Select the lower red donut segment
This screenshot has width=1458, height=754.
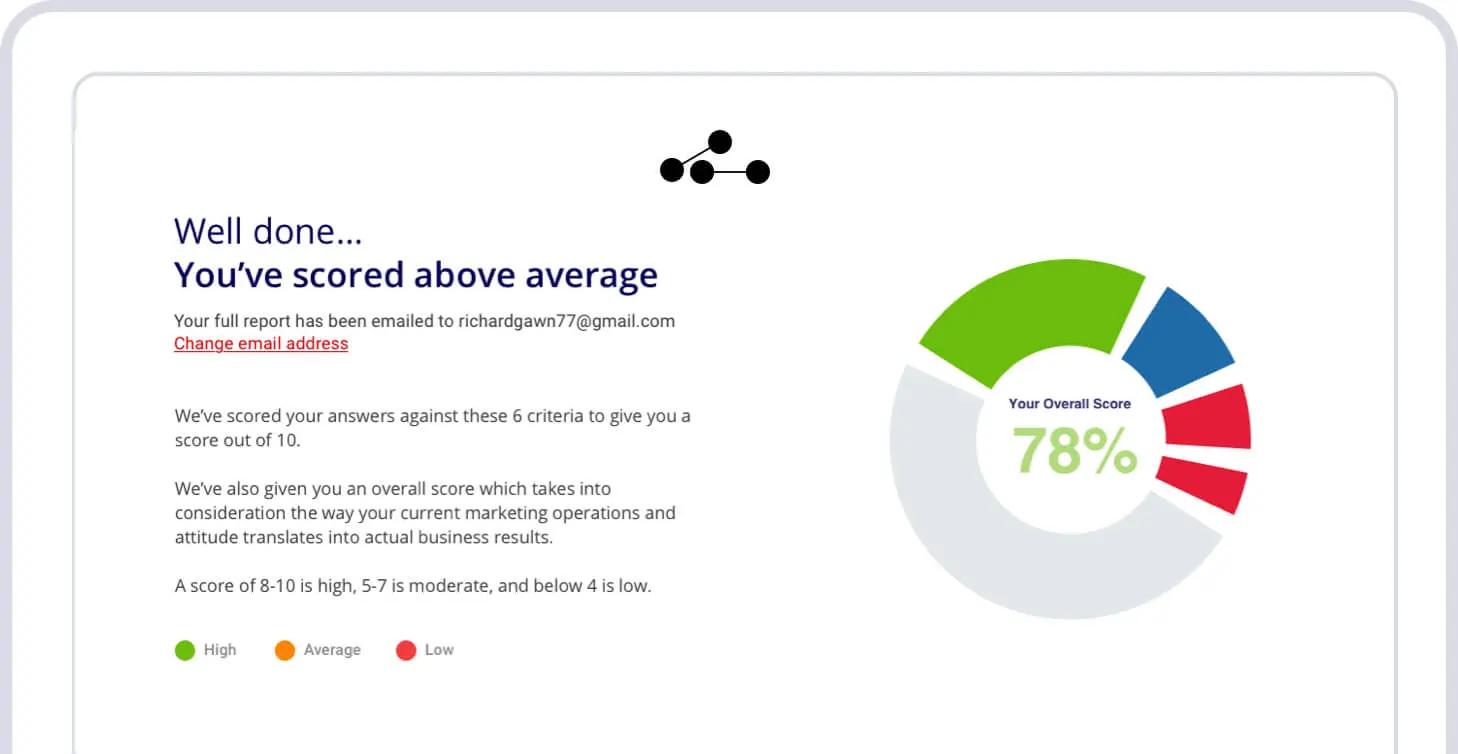click(x=1202, y=482)
